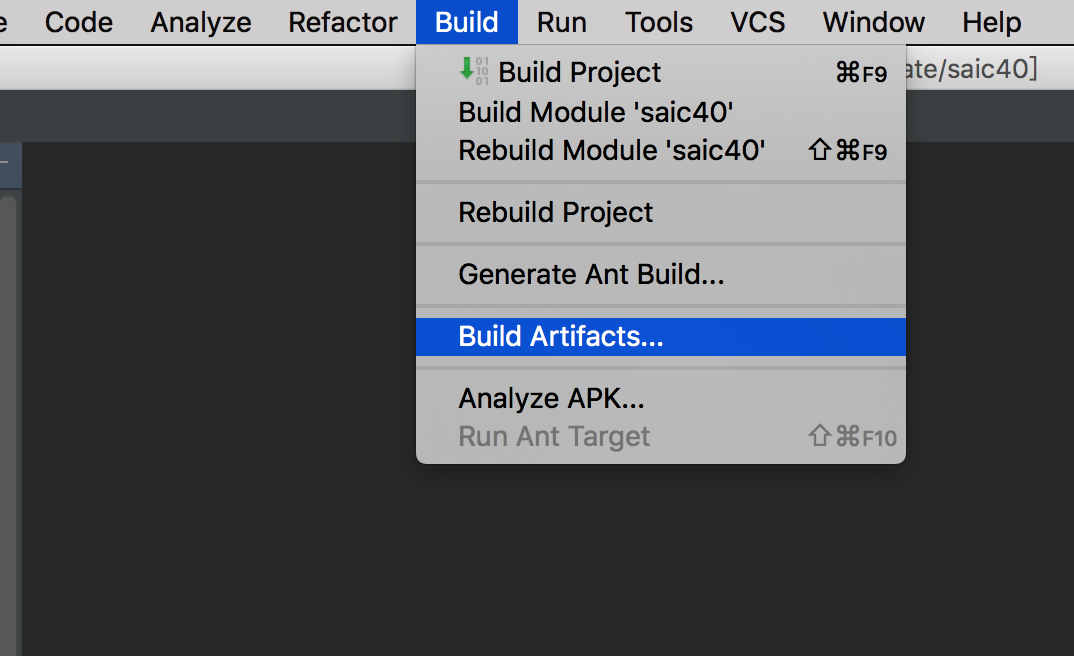Open the Refactor menu
Viewport: 1074px width, 656px height.
click(343, 22)
